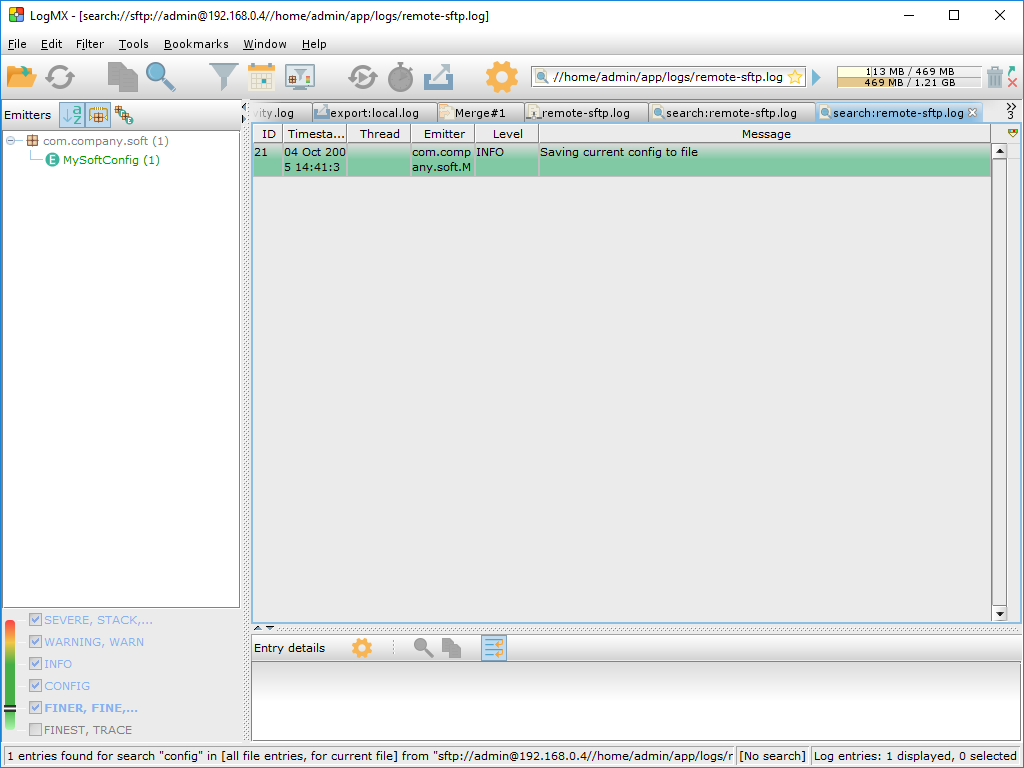Click the stopwatch timer icon

(x=400, y=77)
